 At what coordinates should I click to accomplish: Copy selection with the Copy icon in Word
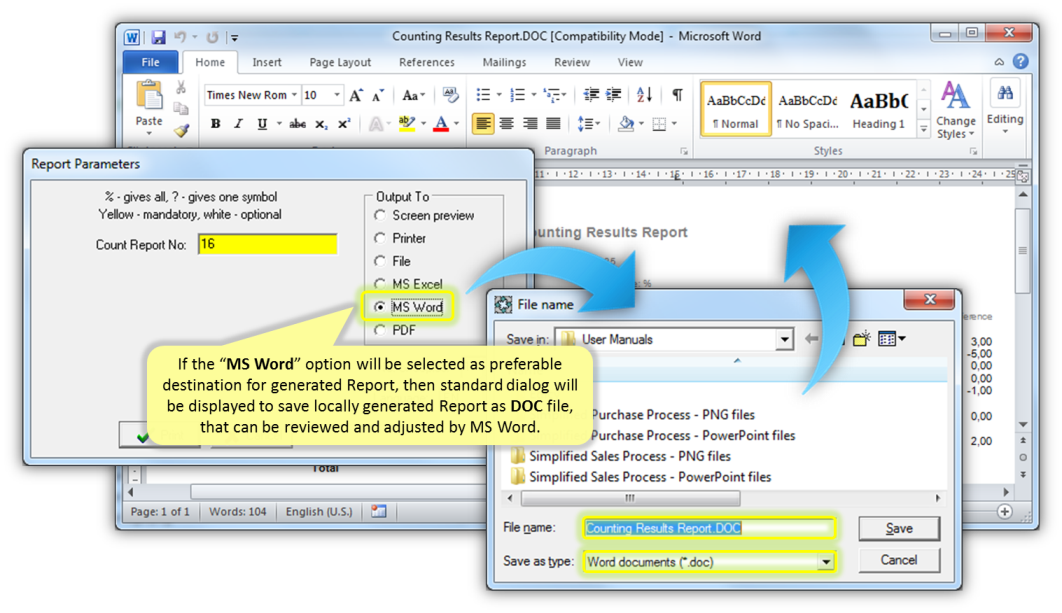tap(181, 108)
